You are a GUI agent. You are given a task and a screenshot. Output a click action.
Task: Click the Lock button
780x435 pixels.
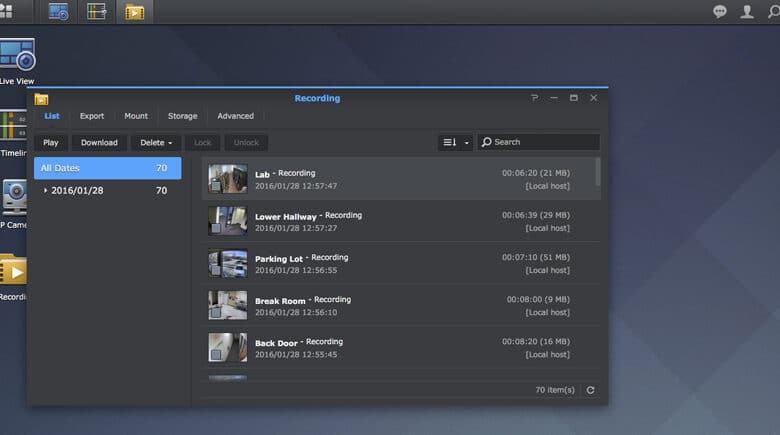[202, 142]
